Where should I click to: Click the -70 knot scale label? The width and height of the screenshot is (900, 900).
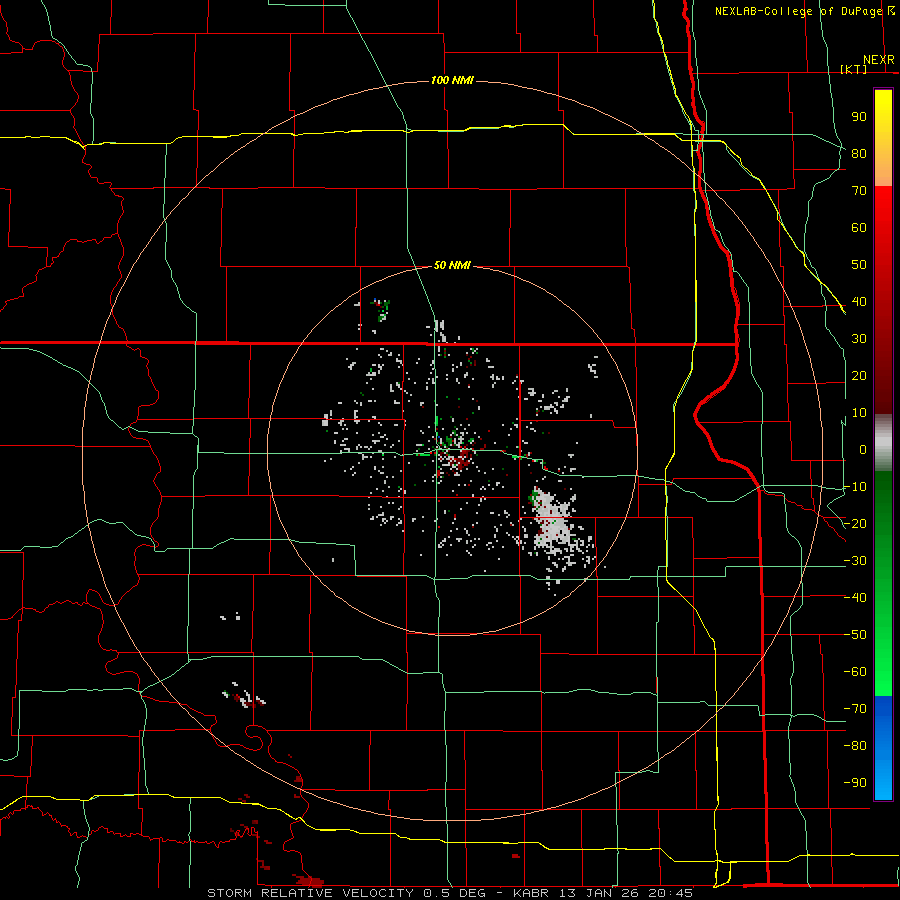(855, 709)
